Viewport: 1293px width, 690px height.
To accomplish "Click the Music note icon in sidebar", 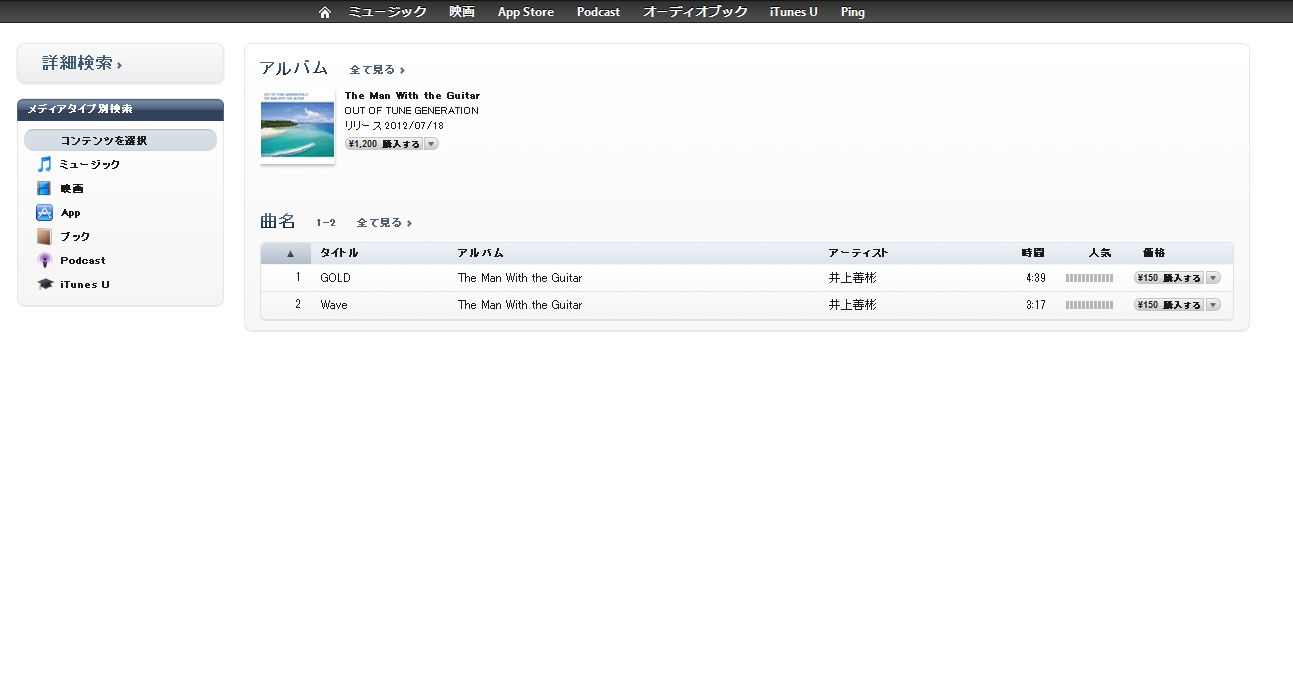I will (x=44, y=164).
